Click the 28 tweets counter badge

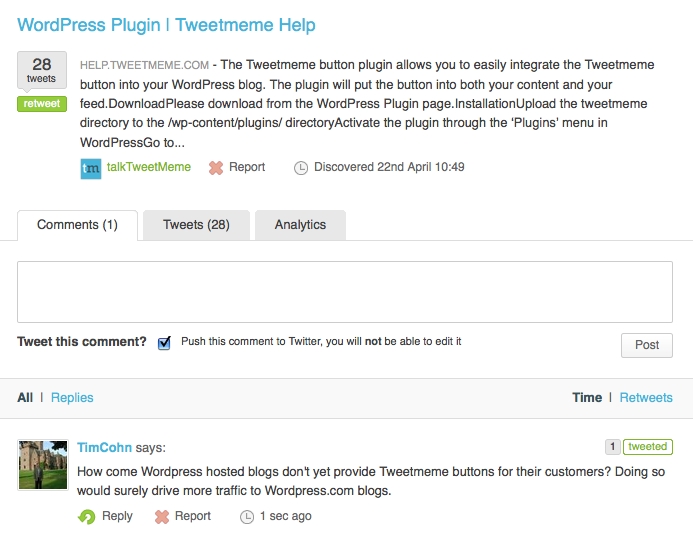click(42, 70)
